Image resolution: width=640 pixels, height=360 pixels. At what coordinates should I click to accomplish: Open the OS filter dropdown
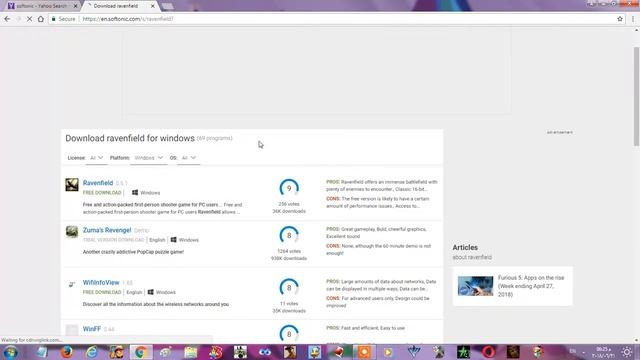[x=189, y=158]
